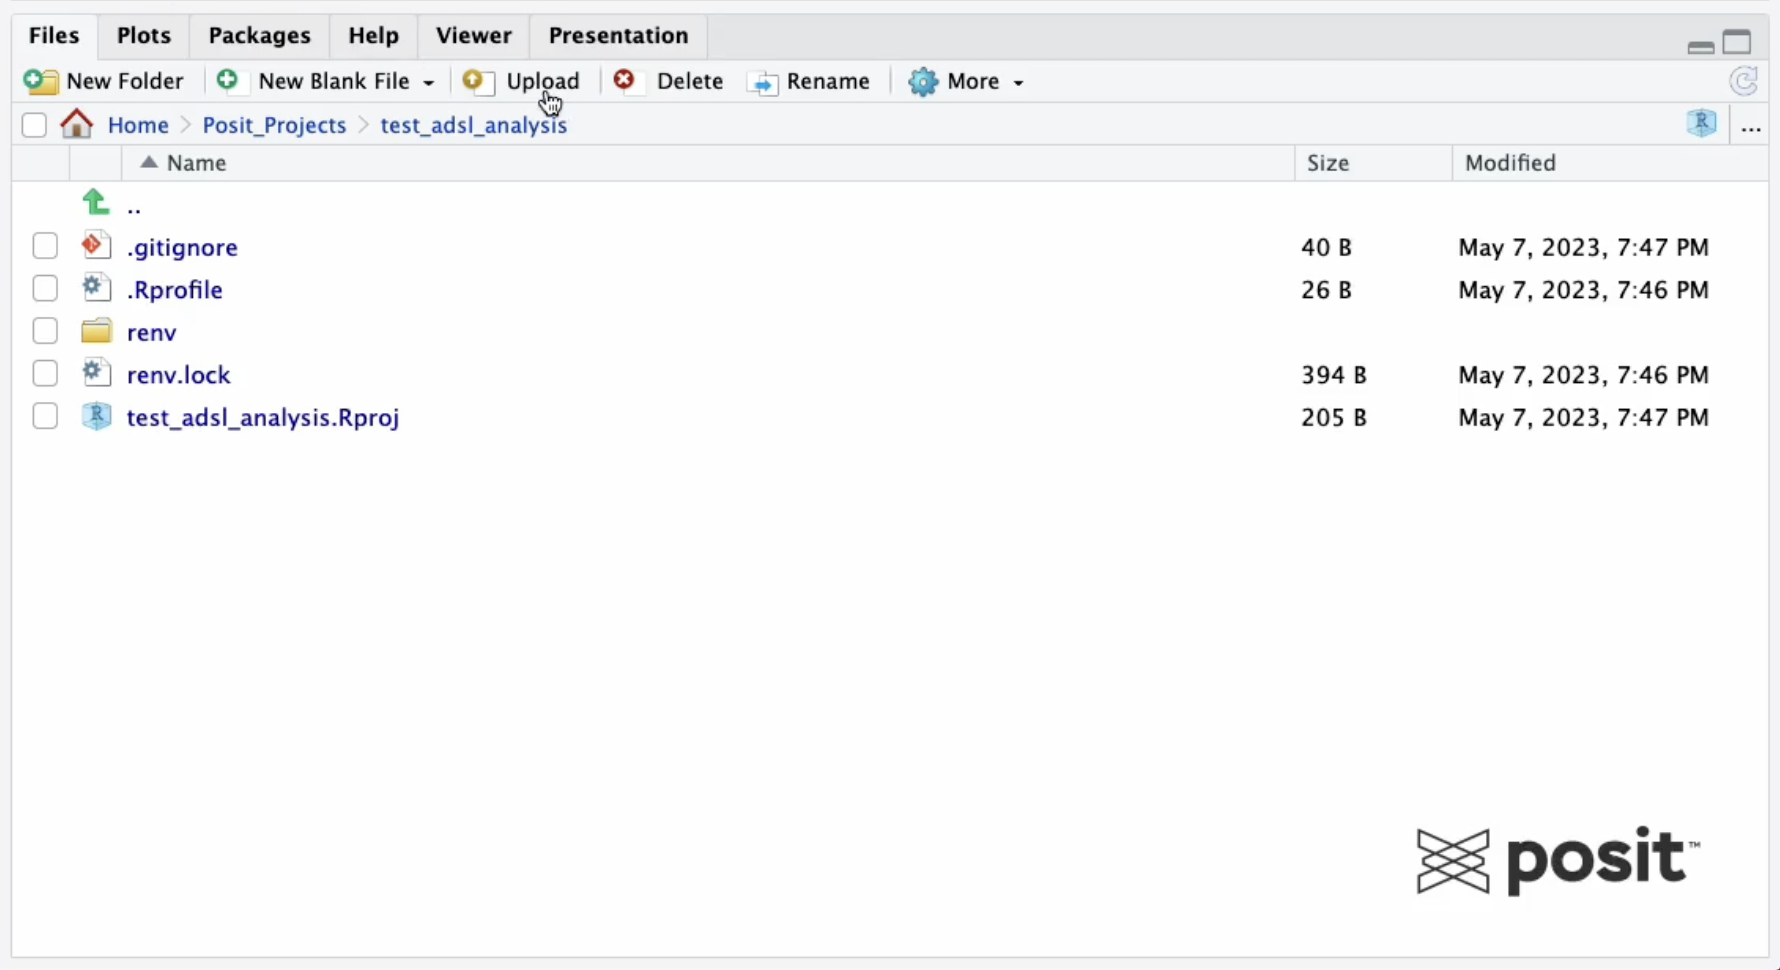
Task: Toggle the select-all files checkbox
Action: pyautogui.click(x=34, y=125)
